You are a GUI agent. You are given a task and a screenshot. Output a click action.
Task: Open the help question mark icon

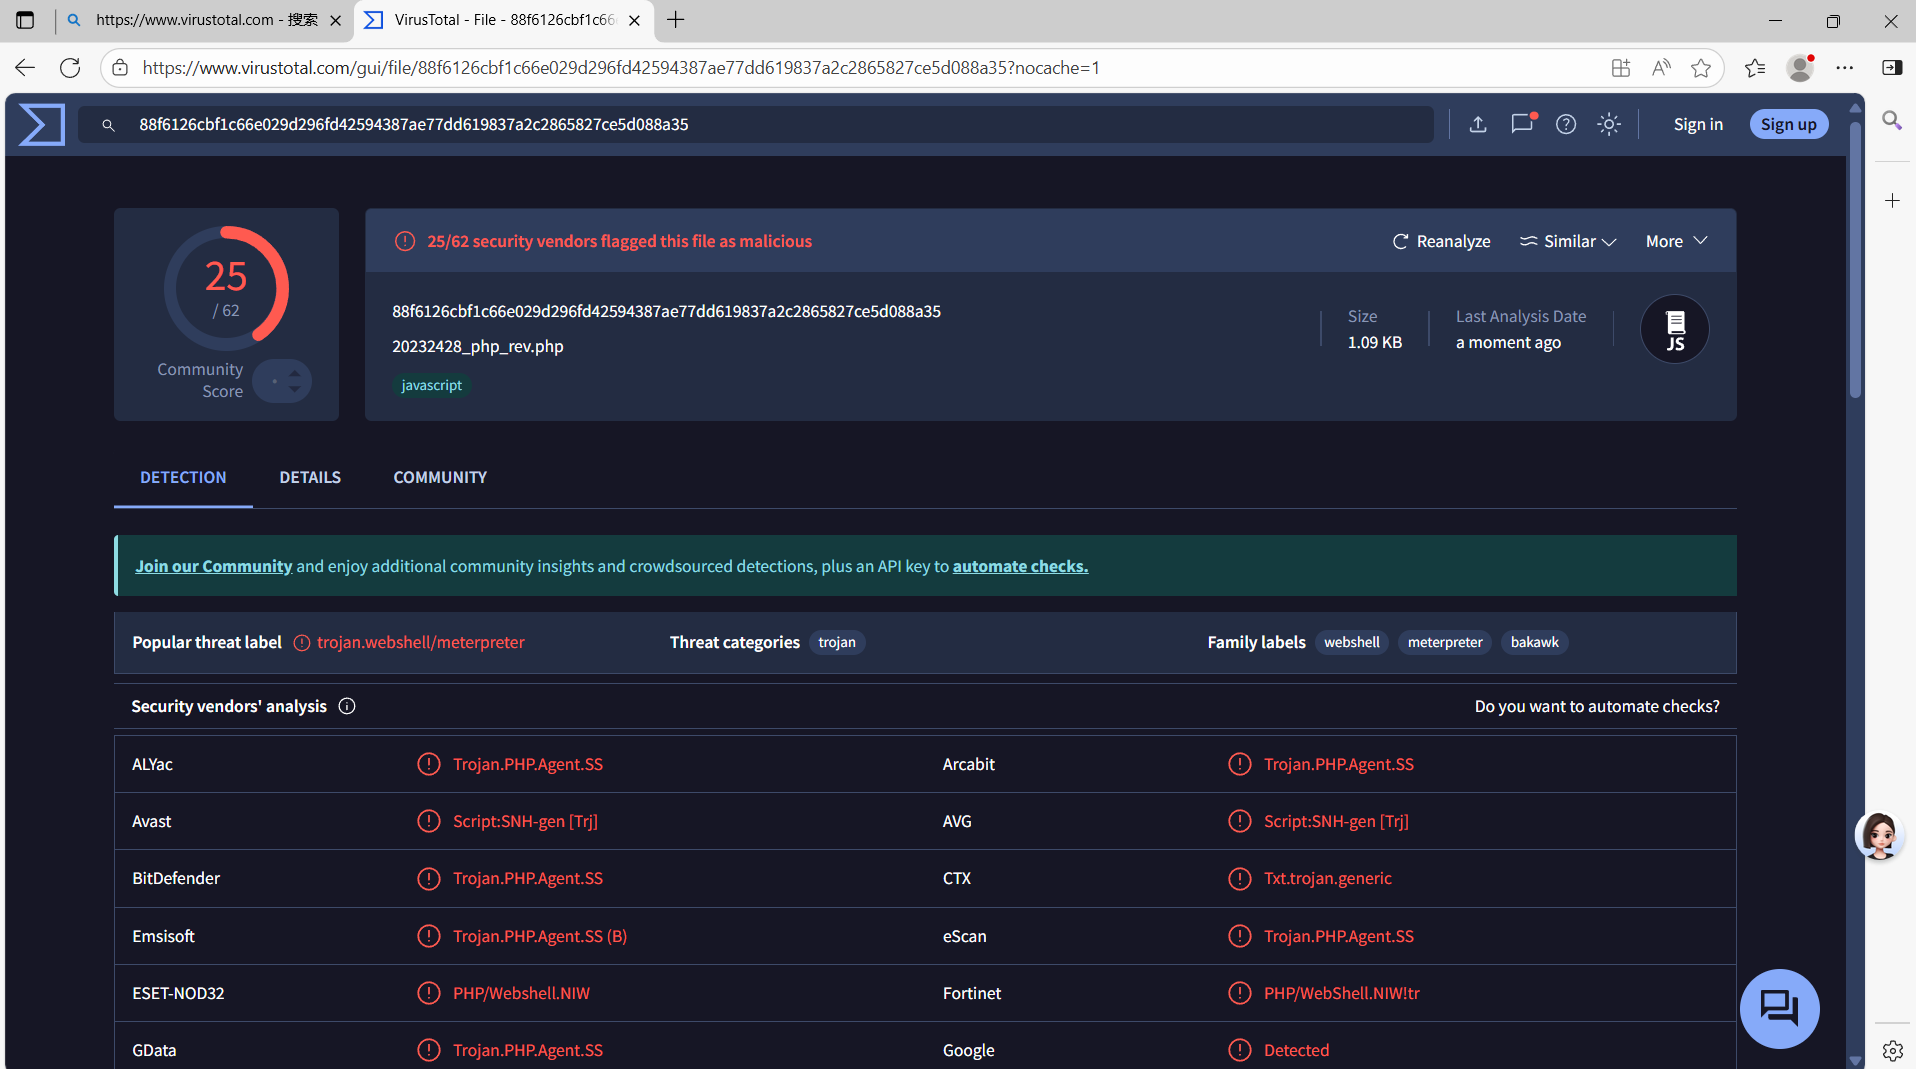1566,124
